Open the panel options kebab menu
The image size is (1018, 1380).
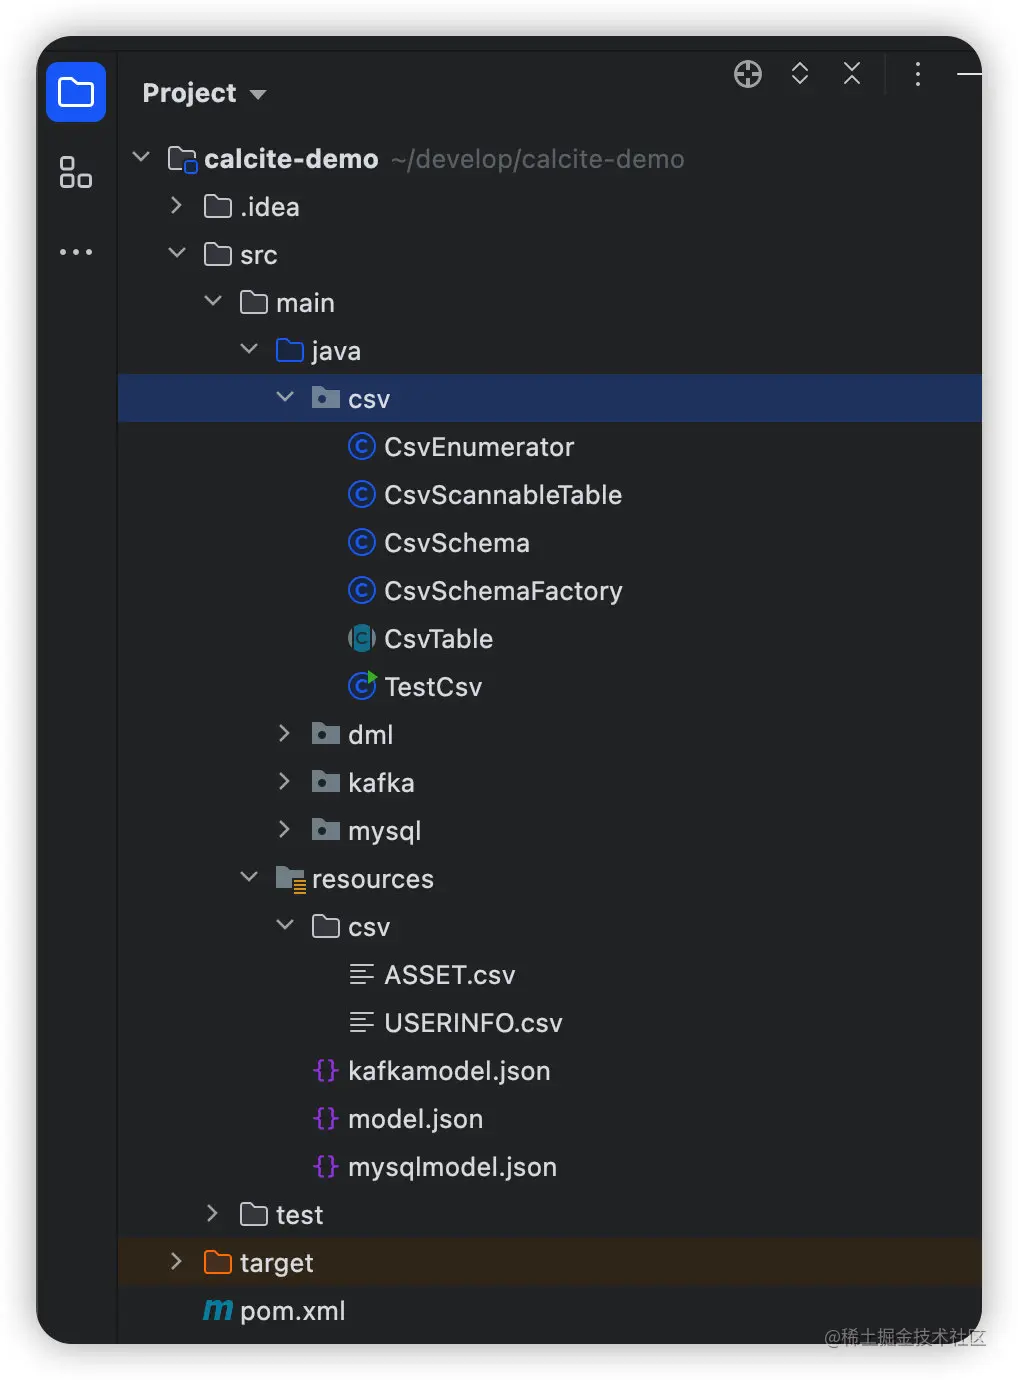pos(917,74)
